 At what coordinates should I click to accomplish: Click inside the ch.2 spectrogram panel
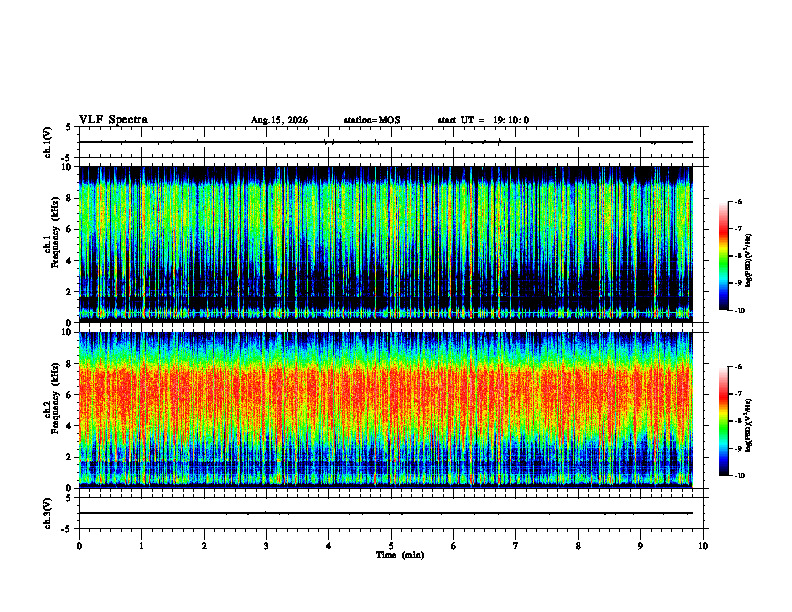[x=386, y=410]
